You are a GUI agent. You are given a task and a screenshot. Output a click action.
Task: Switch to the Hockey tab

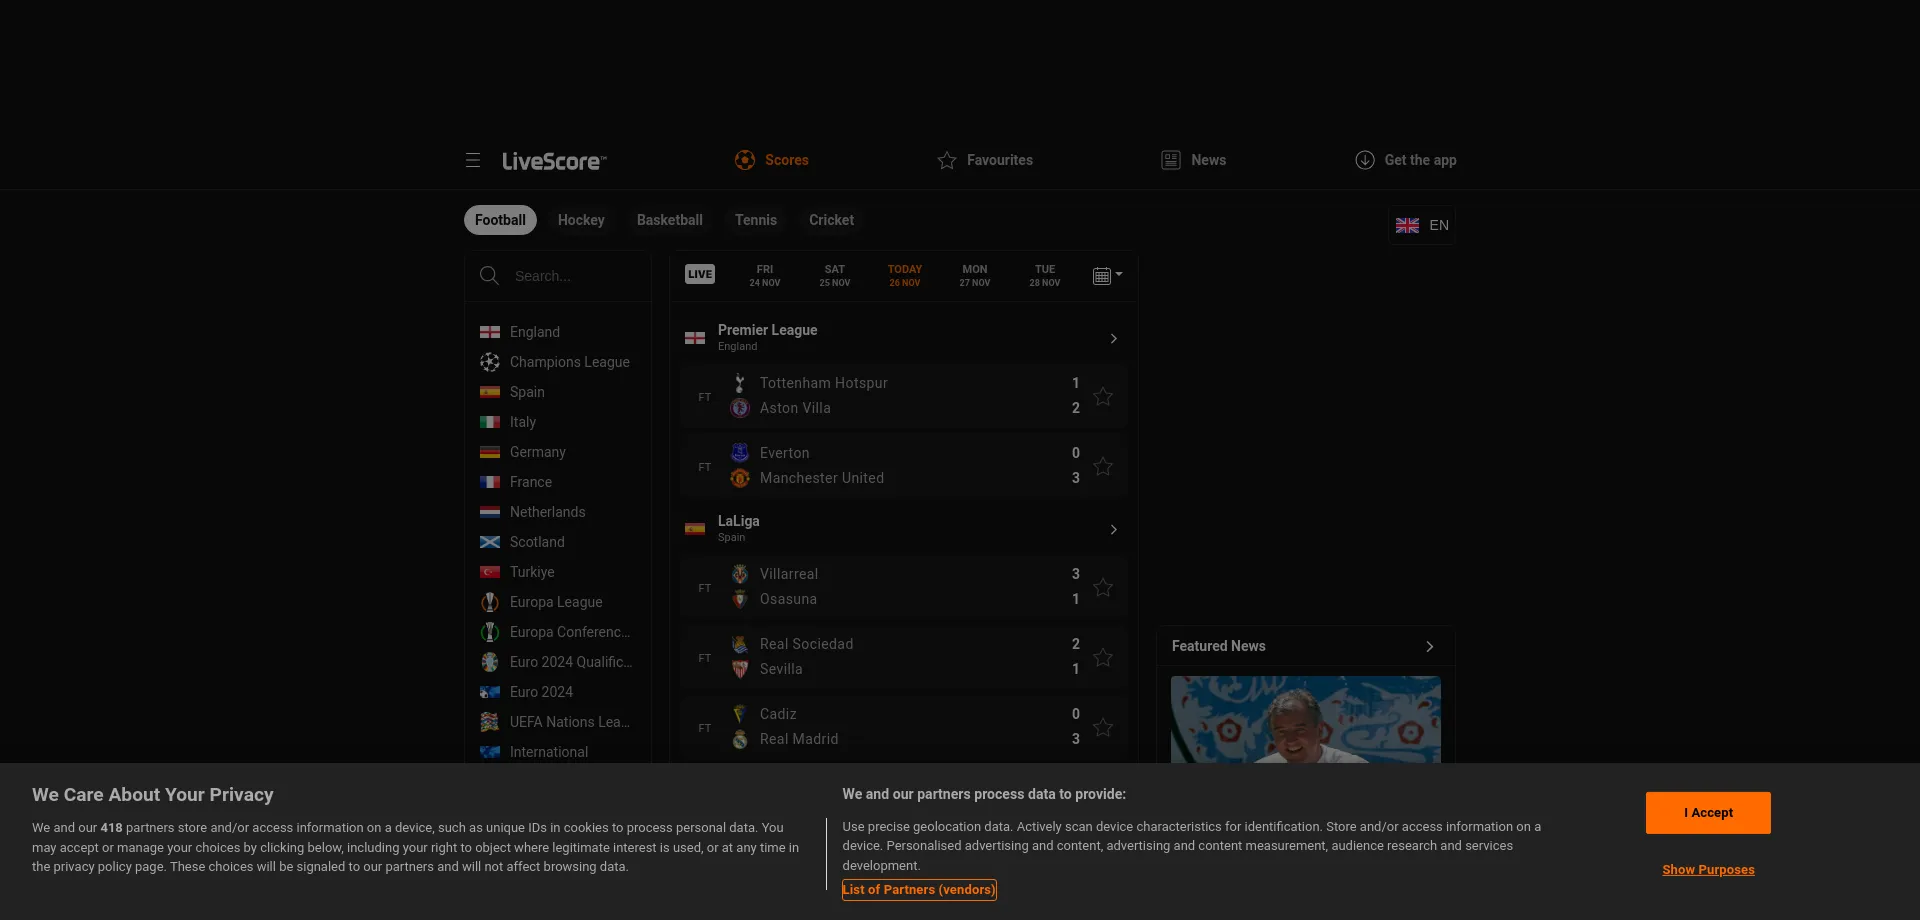click(581, 220)
